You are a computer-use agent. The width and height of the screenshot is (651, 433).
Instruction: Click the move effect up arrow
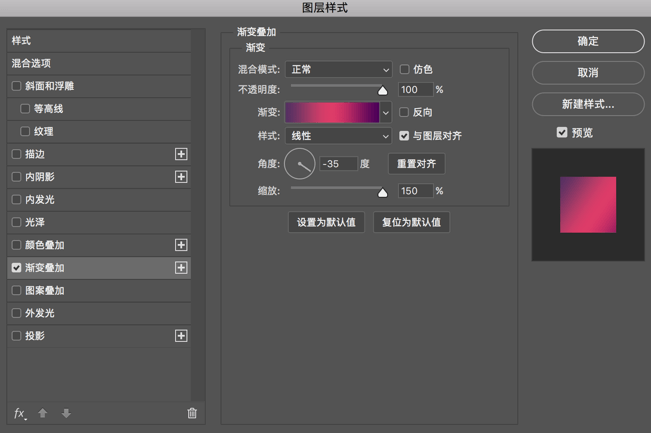pos(43,413)
